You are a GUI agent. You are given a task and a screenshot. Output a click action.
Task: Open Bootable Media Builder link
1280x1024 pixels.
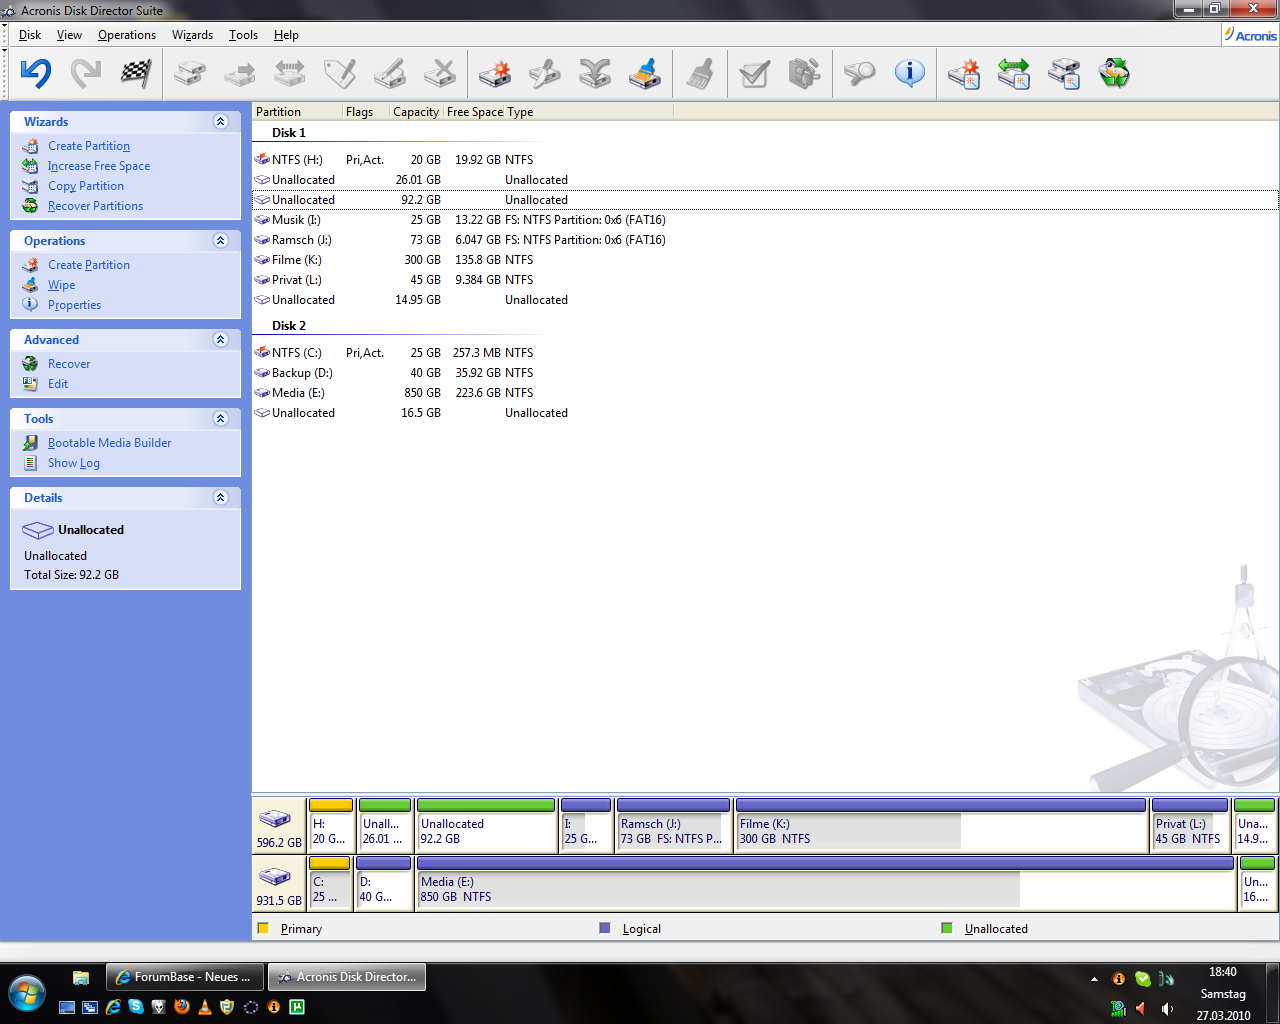(x=109, y=443)
